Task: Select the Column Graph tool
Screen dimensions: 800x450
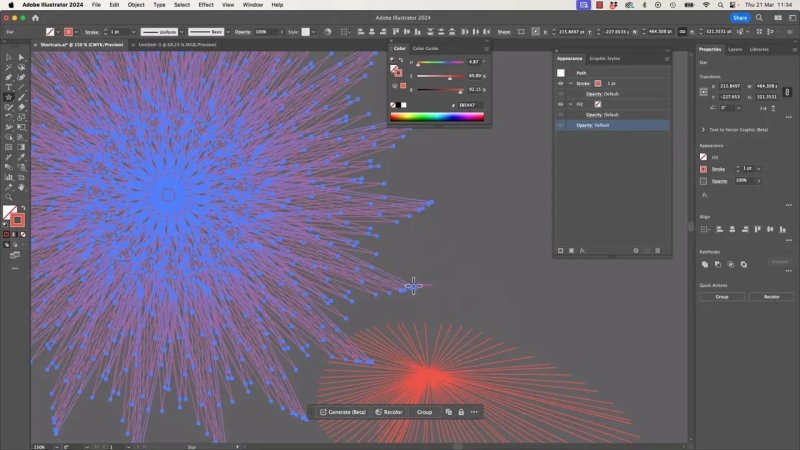Action: click(x=9, y=177)
